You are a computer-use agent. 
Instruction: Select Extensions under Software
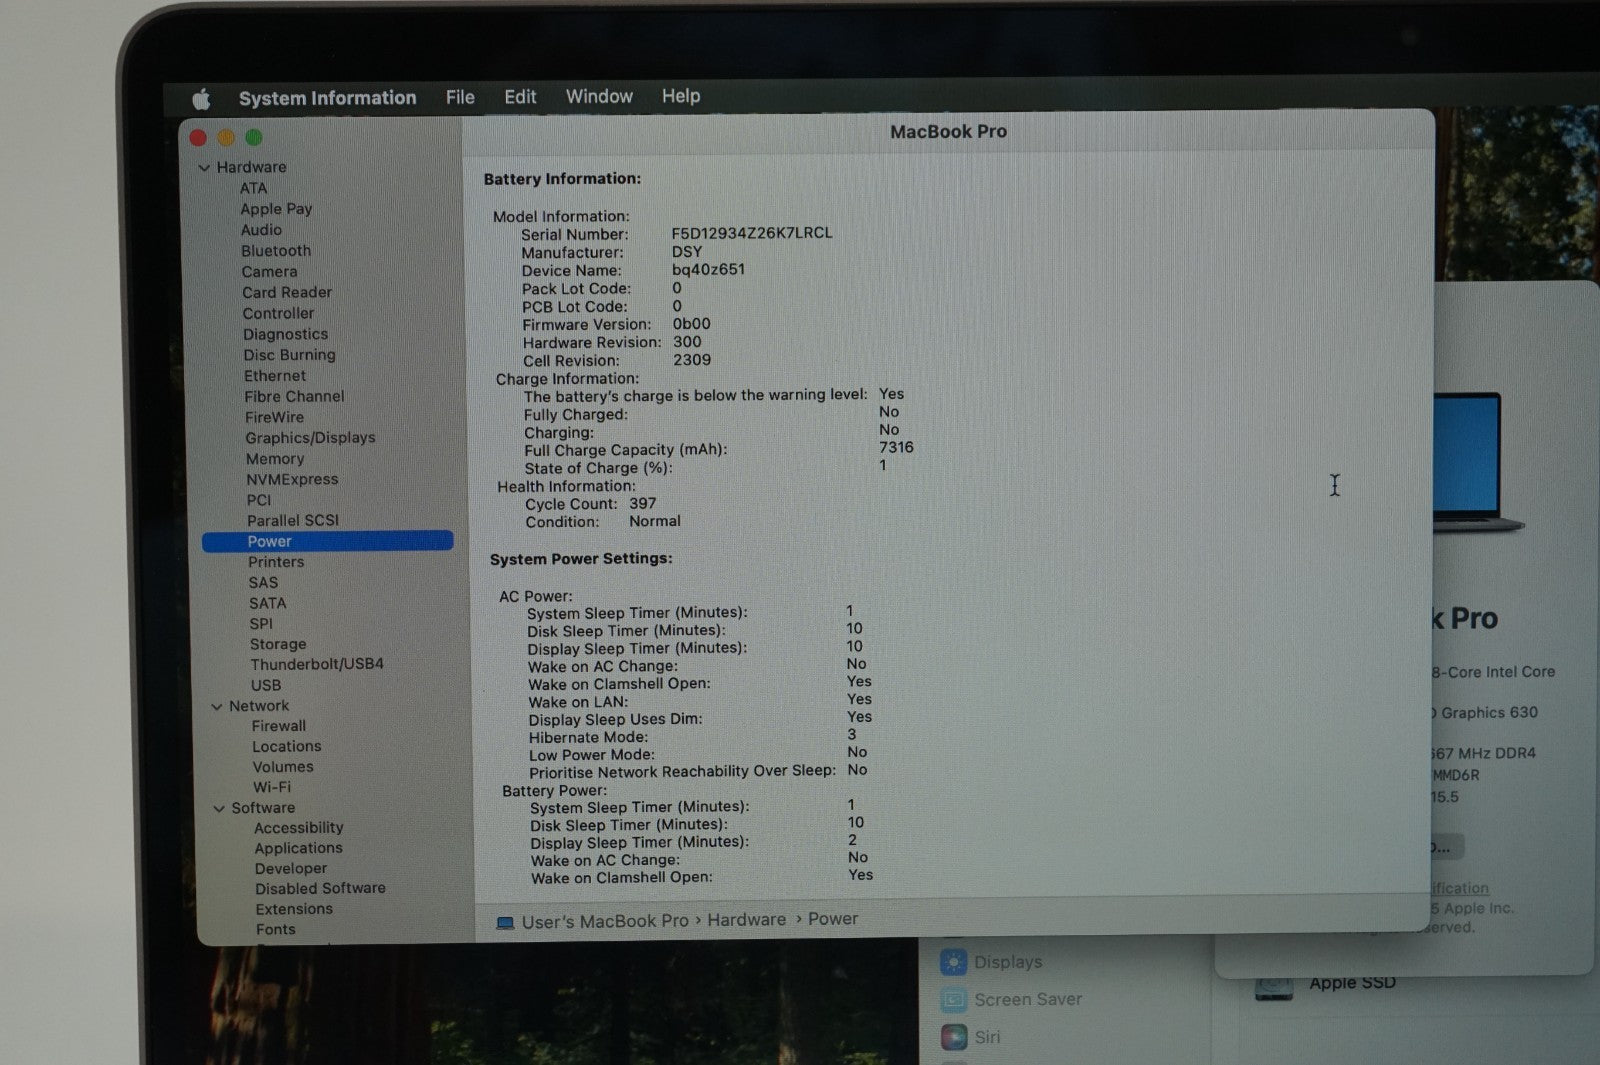(294, 910)
